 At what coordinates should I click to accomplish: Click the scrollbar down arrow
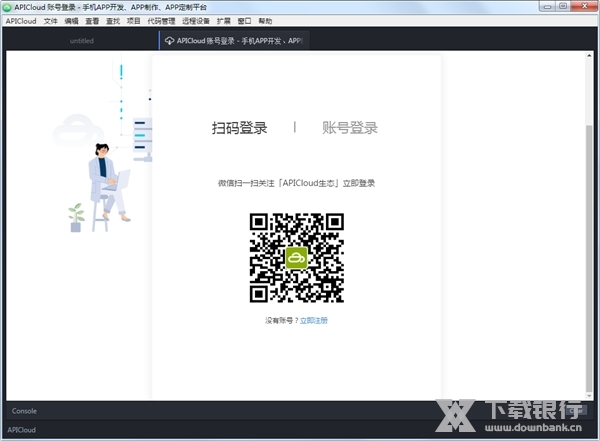pos(589,396)
